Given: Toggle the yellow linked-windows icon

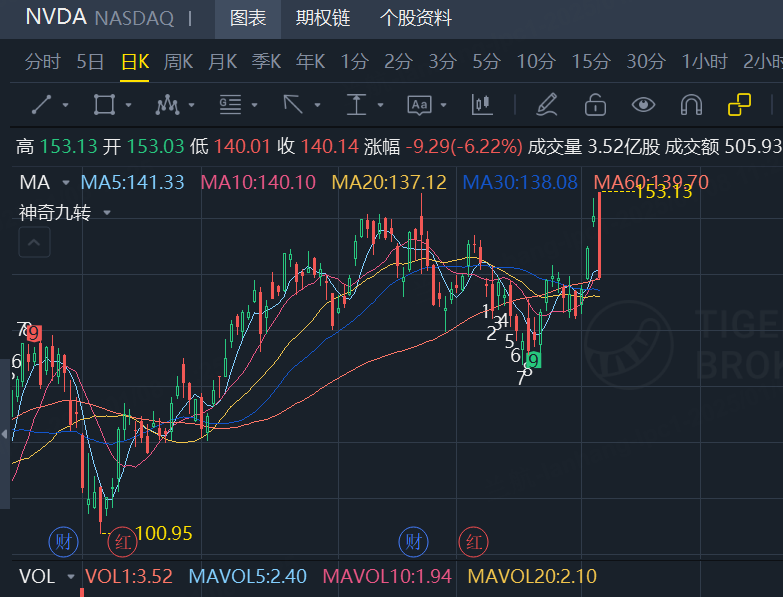Looking at the screenshot, I should 739,105.
